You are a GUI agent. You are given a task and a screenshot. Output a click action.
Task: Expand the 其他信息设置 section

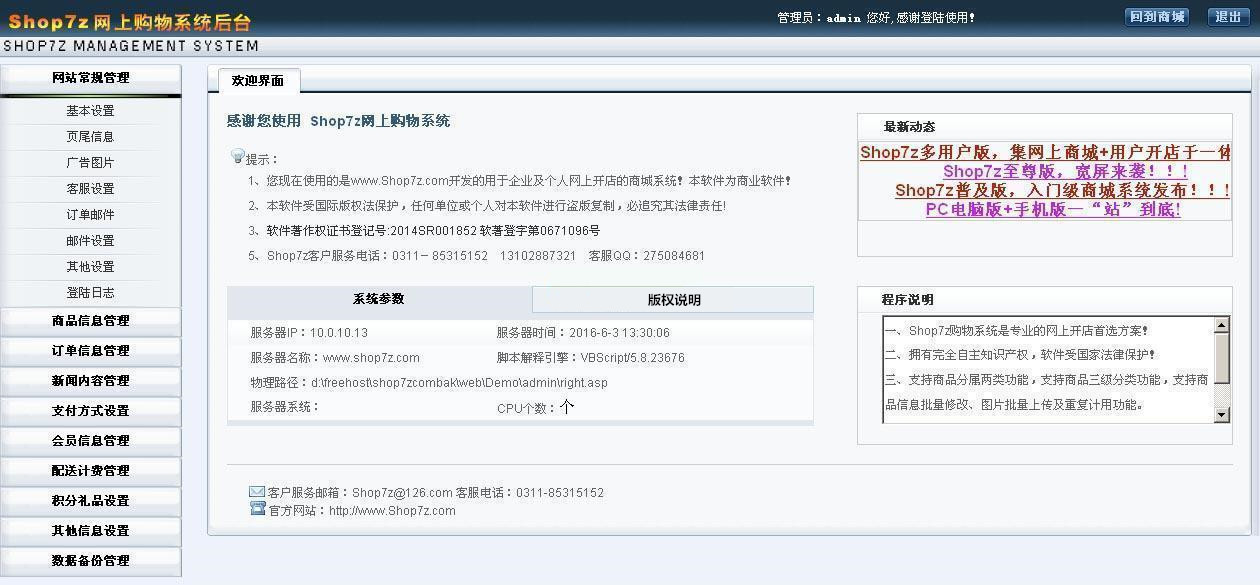click(90, 531)
